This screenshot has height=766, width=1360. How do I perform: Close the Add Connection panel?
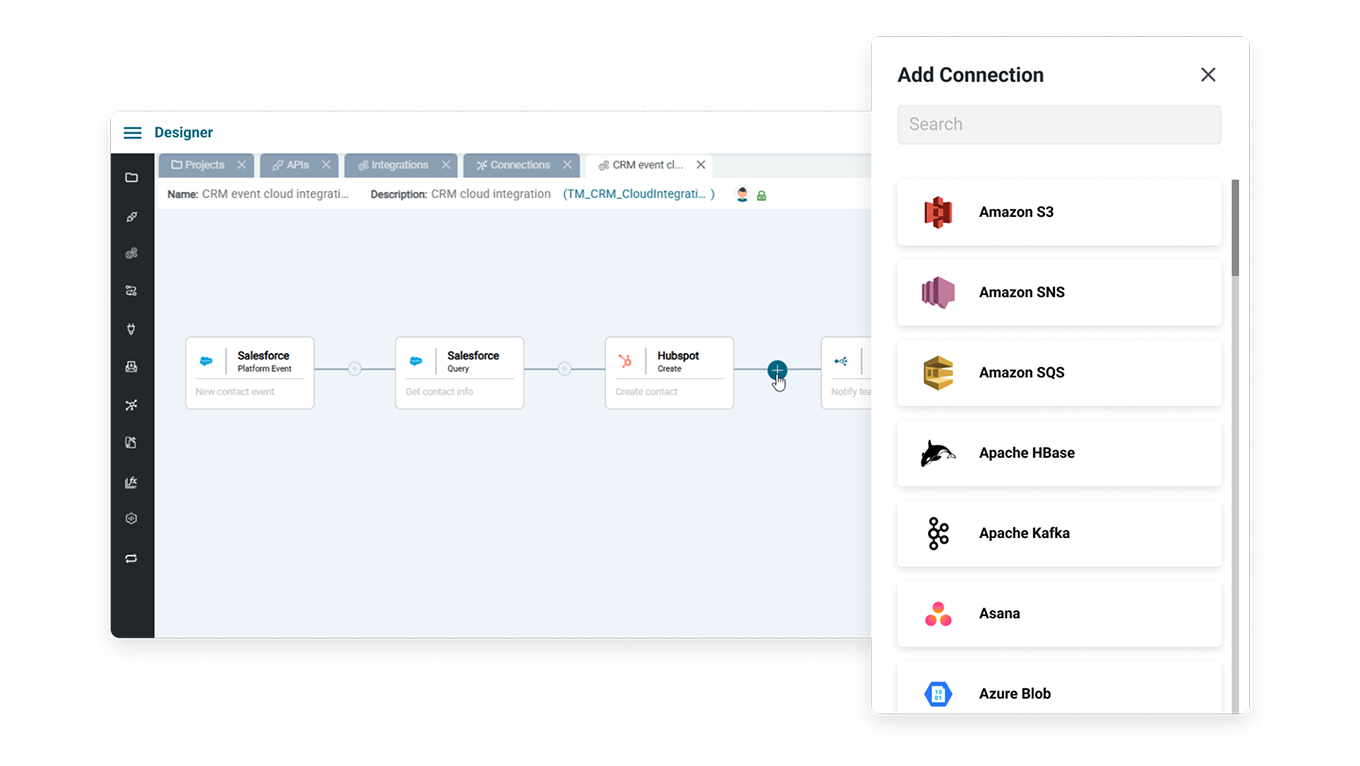(1208, 75)
